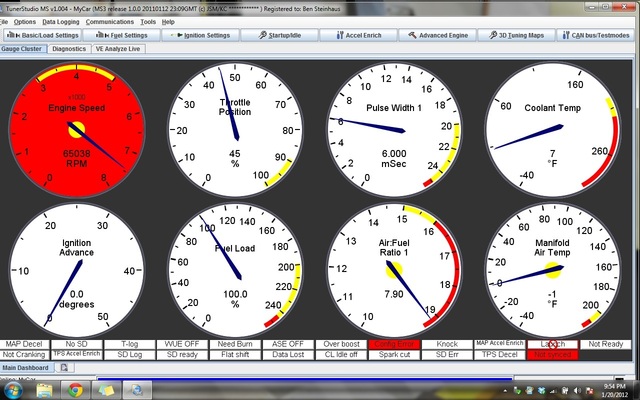Click the Flat shift indicator
Viewport: 640px width, 400px height.
pyautogui.click(x=236, y=355)
